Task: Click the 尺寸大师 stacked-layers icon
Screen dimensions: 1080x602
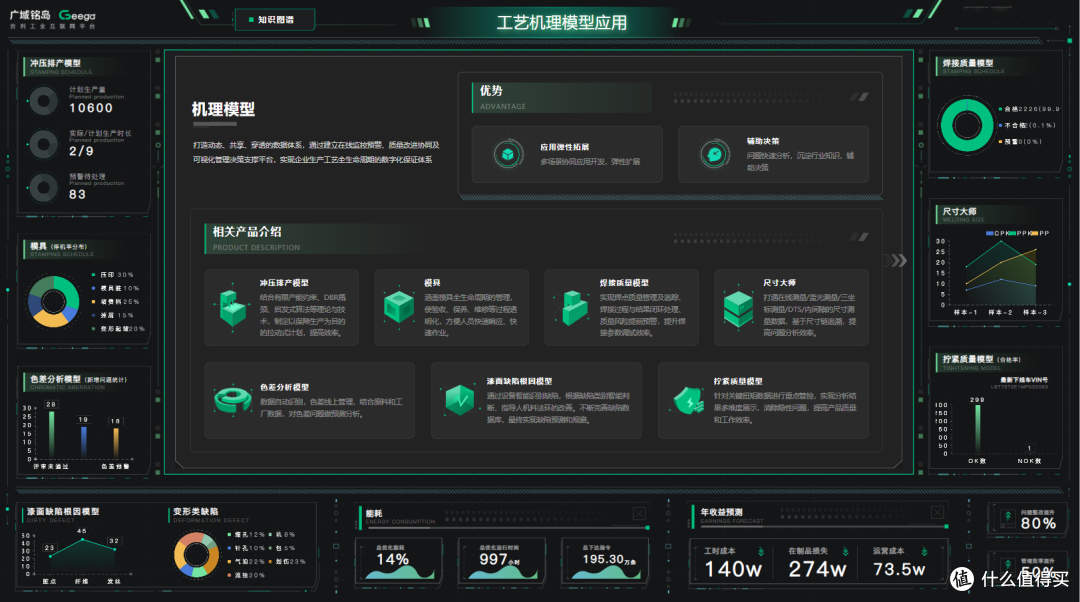Action: coord(738,308)
